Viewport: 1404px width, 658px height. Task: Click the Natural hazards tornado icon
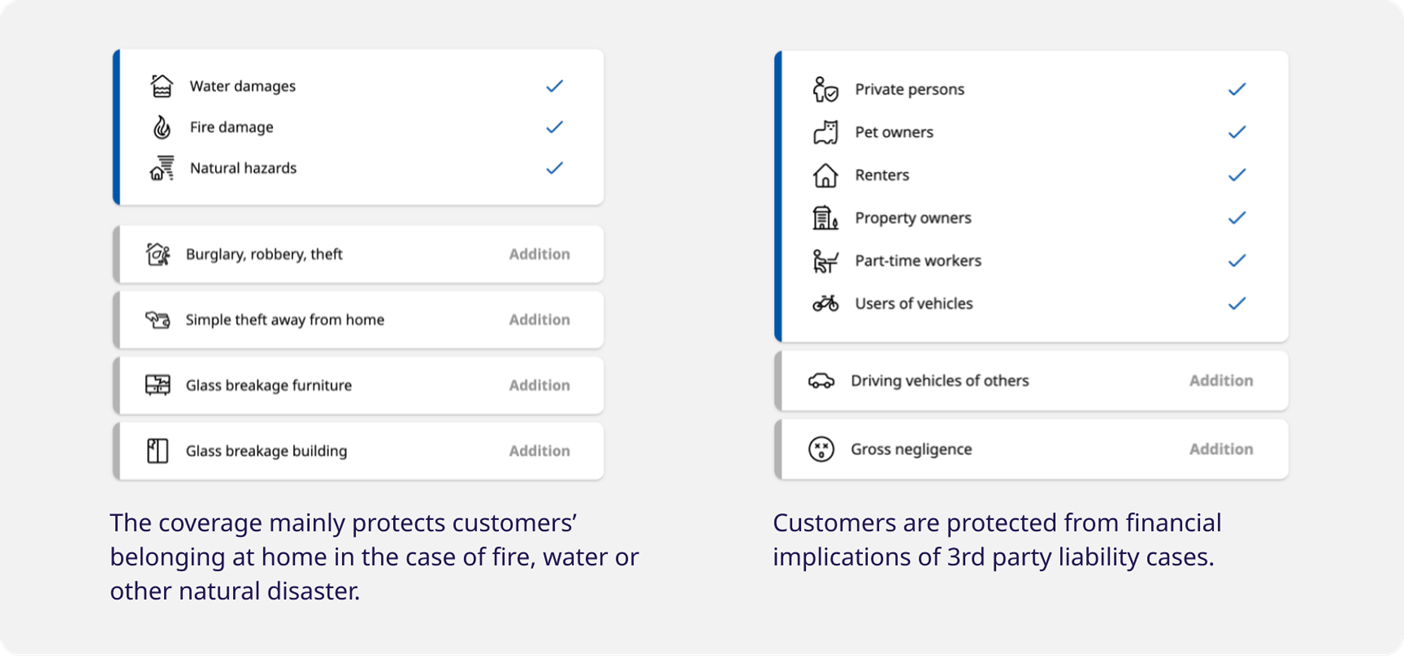pos(161,168)
